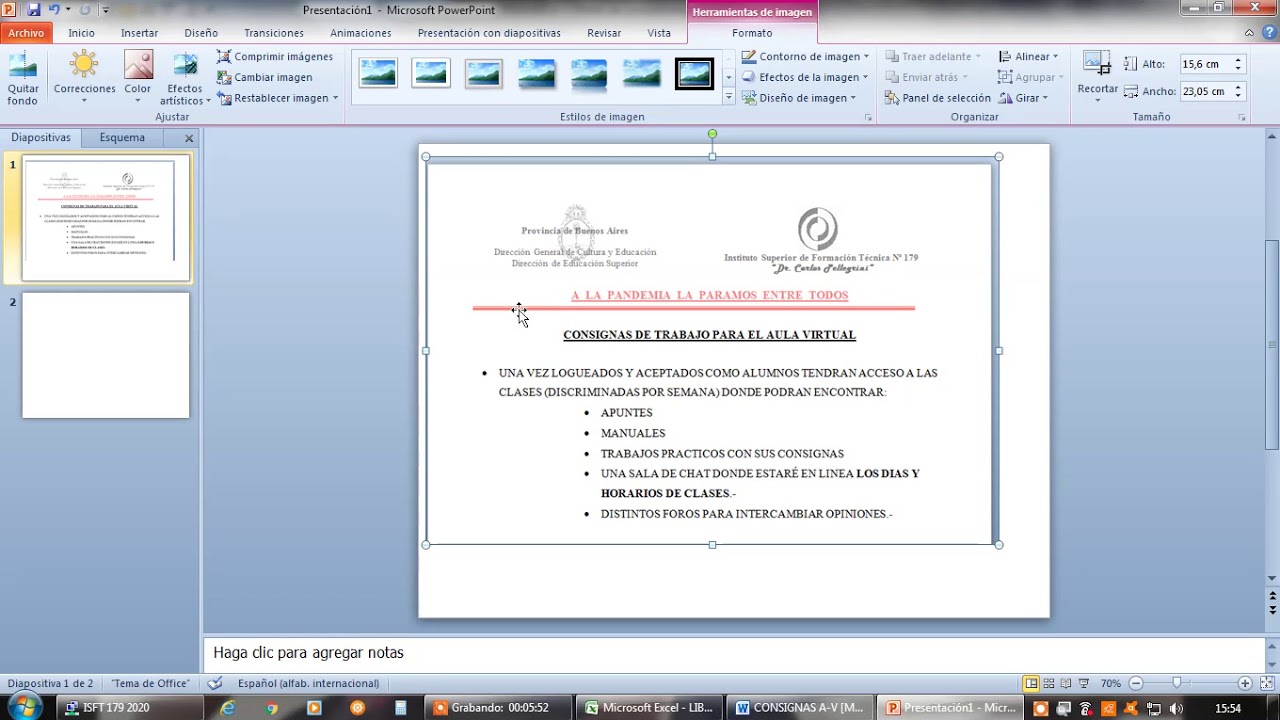Image resolution: width=1280 pixels, height=720 pixels.
Task: Open PowerPoint help question mark icon
Action: (x=1268, y=33)
